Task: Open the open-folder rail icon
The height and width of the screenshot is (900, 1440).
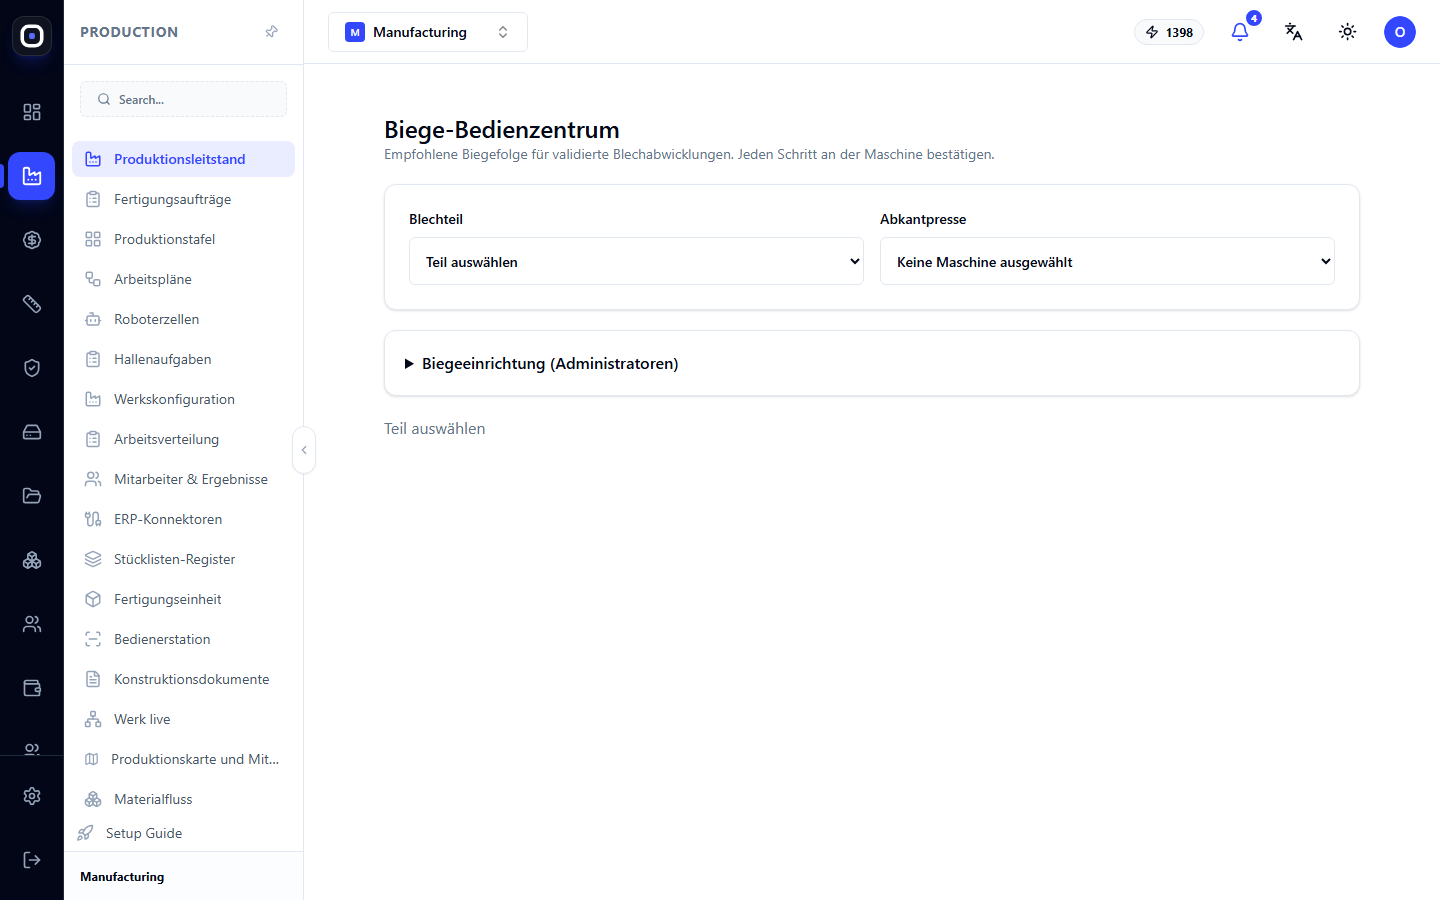Action: click(x=32, y=496)
